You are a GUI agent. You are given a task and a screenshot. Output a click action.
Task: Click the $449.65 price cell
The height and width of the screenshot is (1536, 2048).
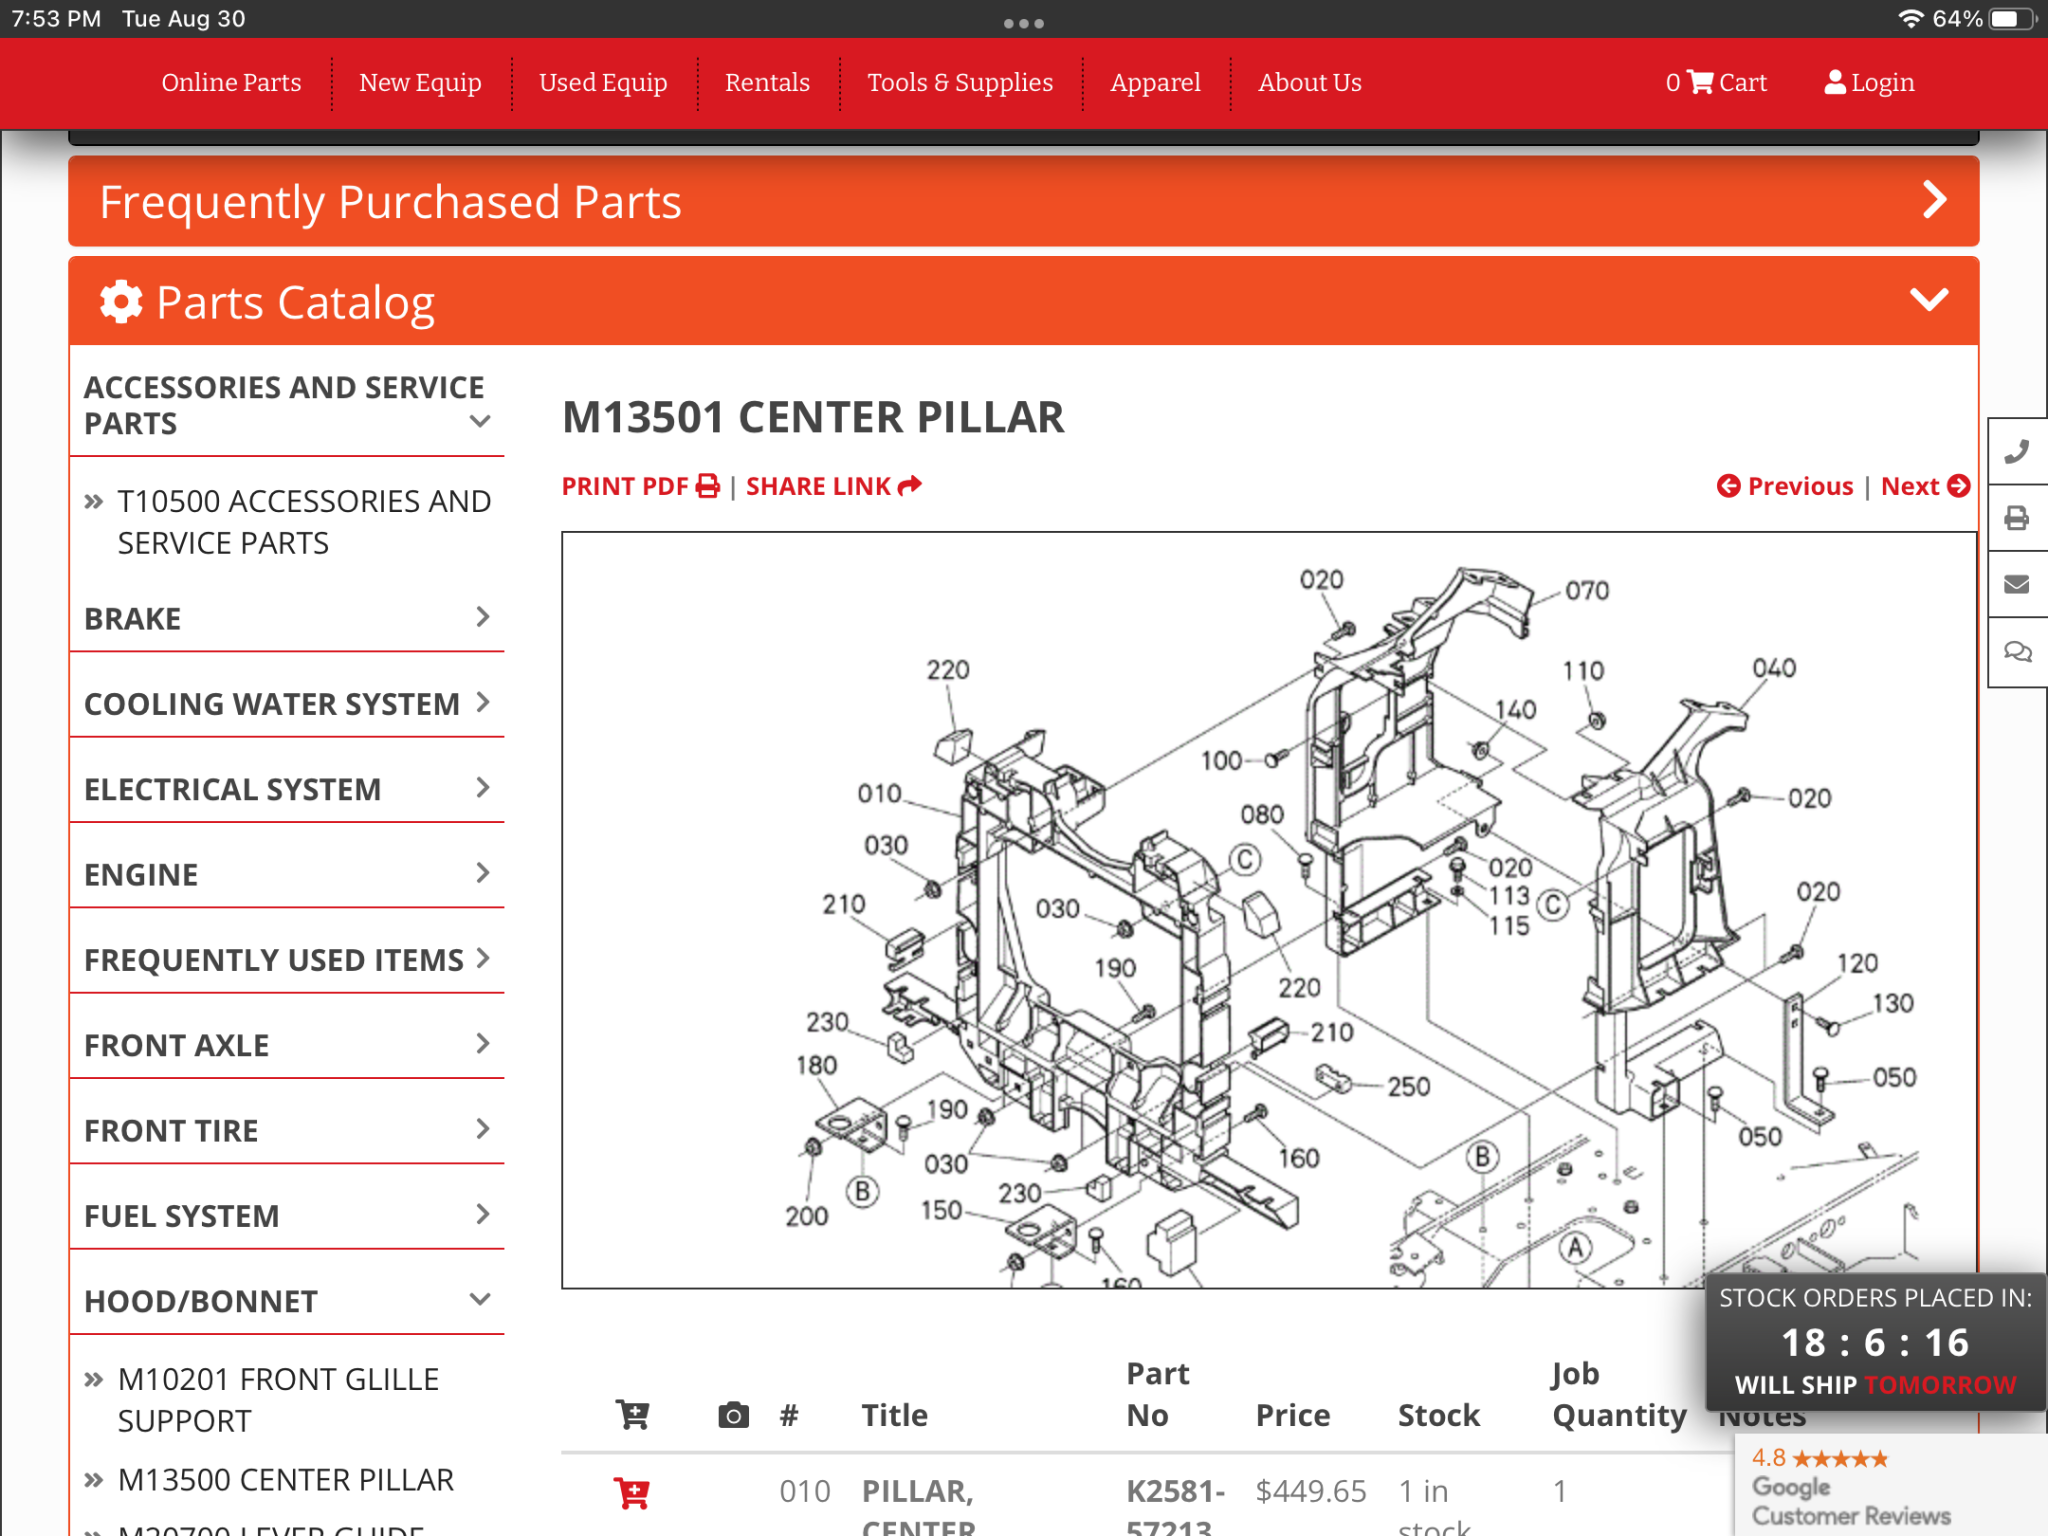coord(1310,1491)
